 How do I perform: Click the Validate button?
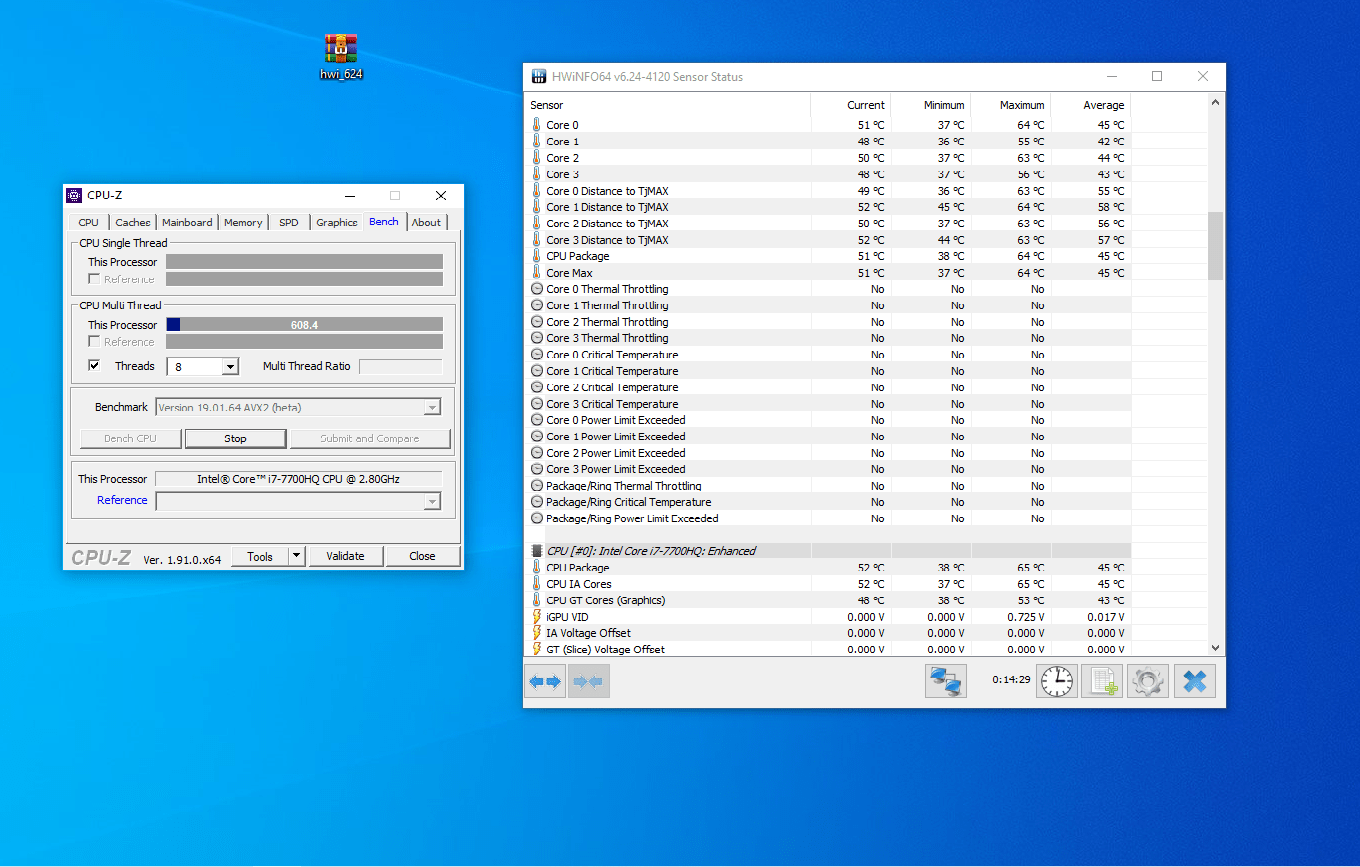coord(345,556)
